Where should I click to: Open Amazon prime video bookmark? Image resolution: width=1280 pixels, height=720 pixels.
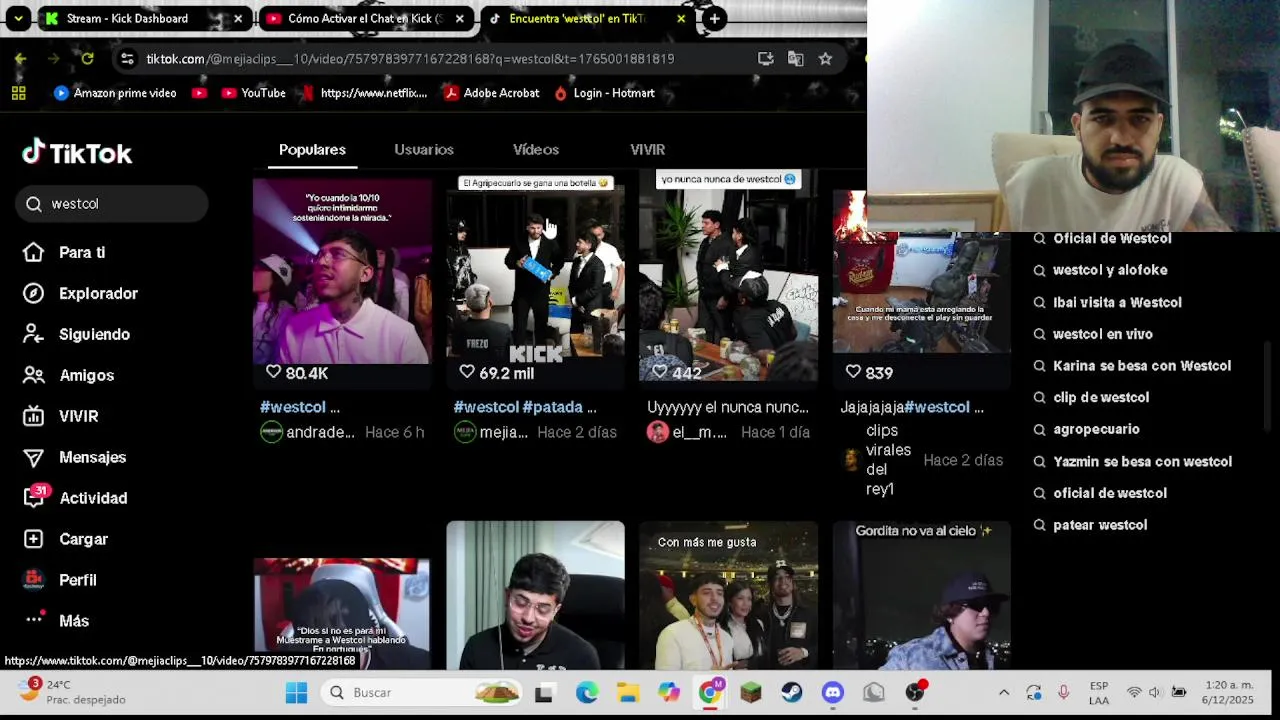[115, 93]
